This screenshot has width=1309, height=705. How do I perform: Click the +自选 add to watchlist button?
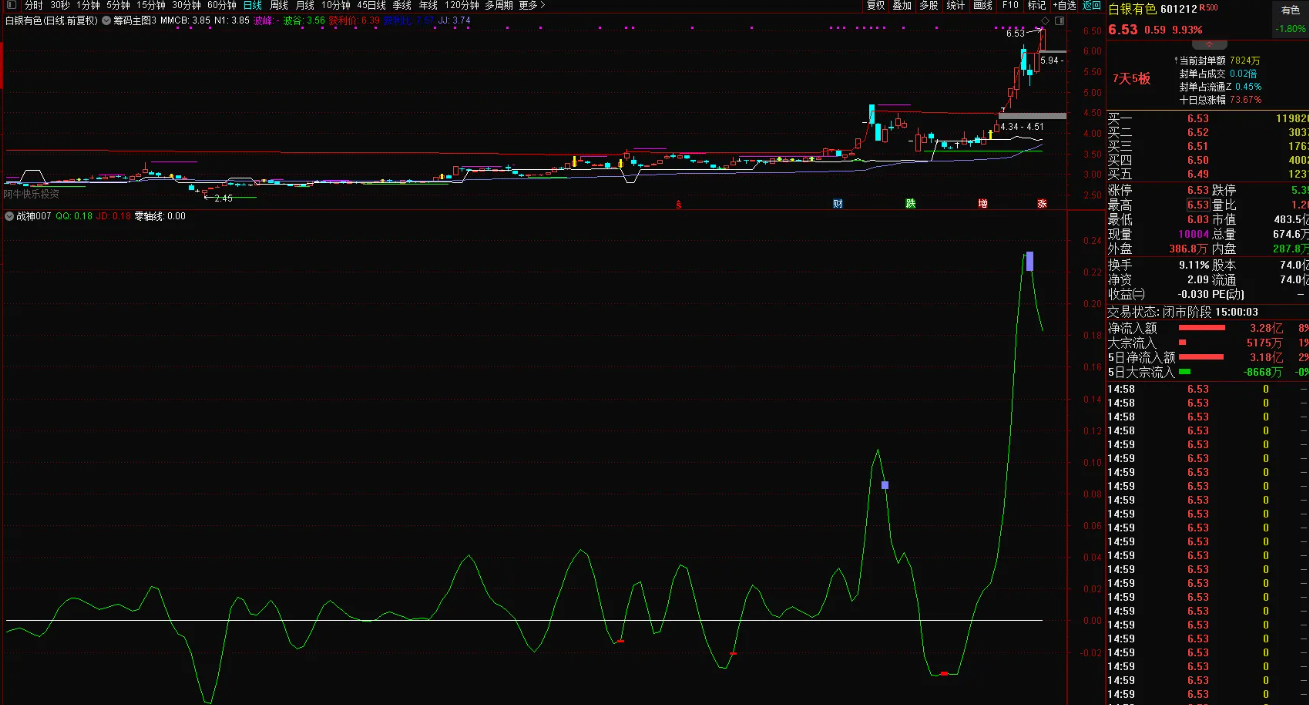pos(1063,5)
